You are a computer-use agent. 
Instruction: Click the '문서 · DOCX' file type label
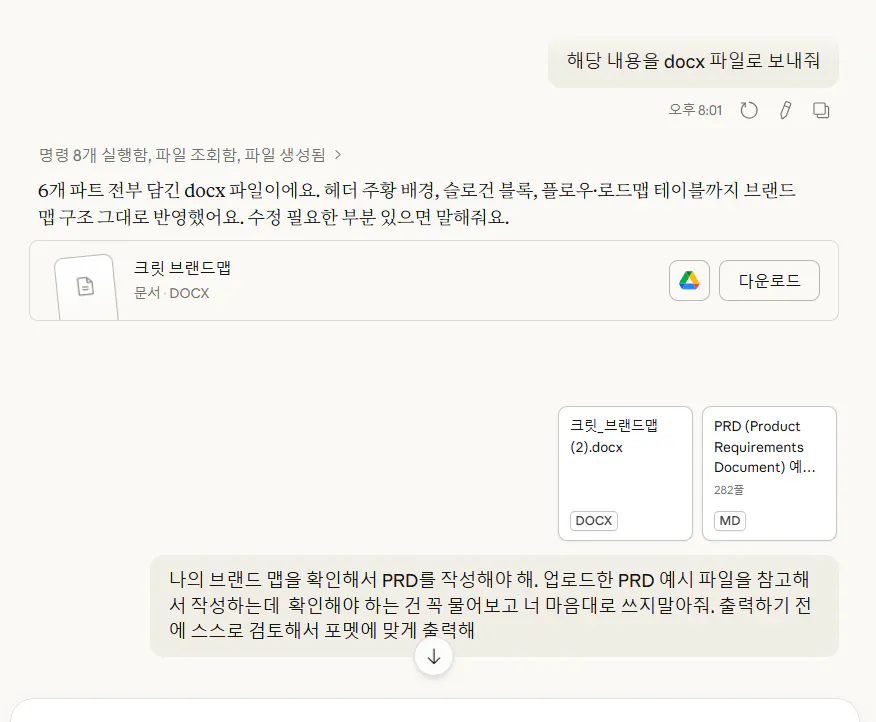click(x=172, y=293)
